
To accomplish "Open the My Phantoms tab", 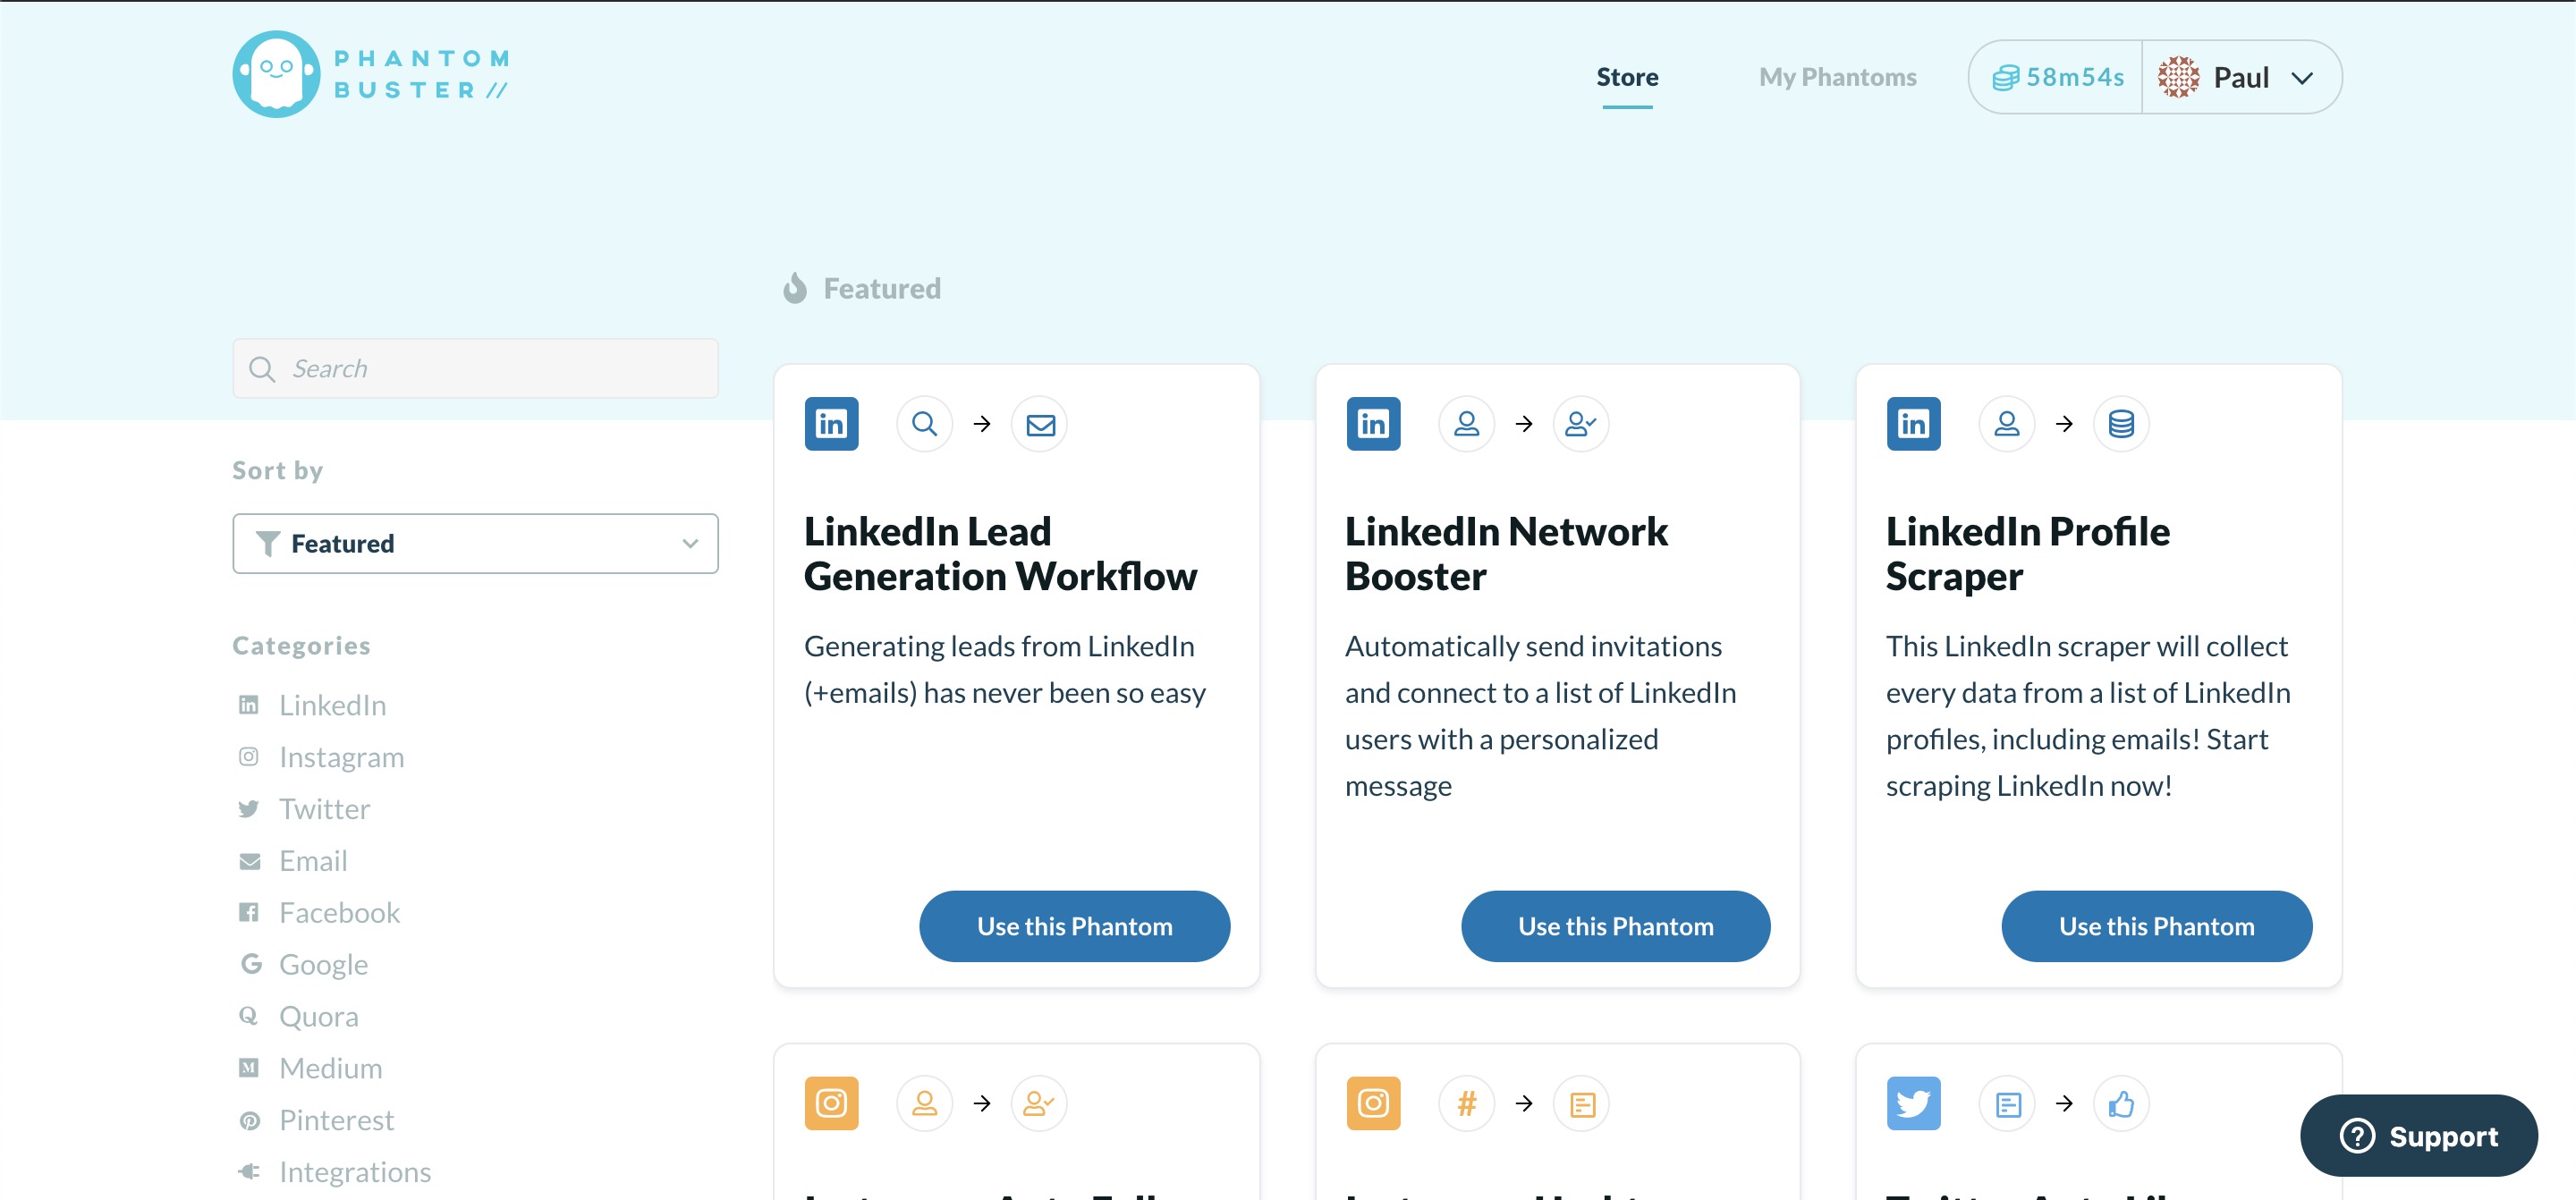I will pyautogui.click(x=1837, y=77).
